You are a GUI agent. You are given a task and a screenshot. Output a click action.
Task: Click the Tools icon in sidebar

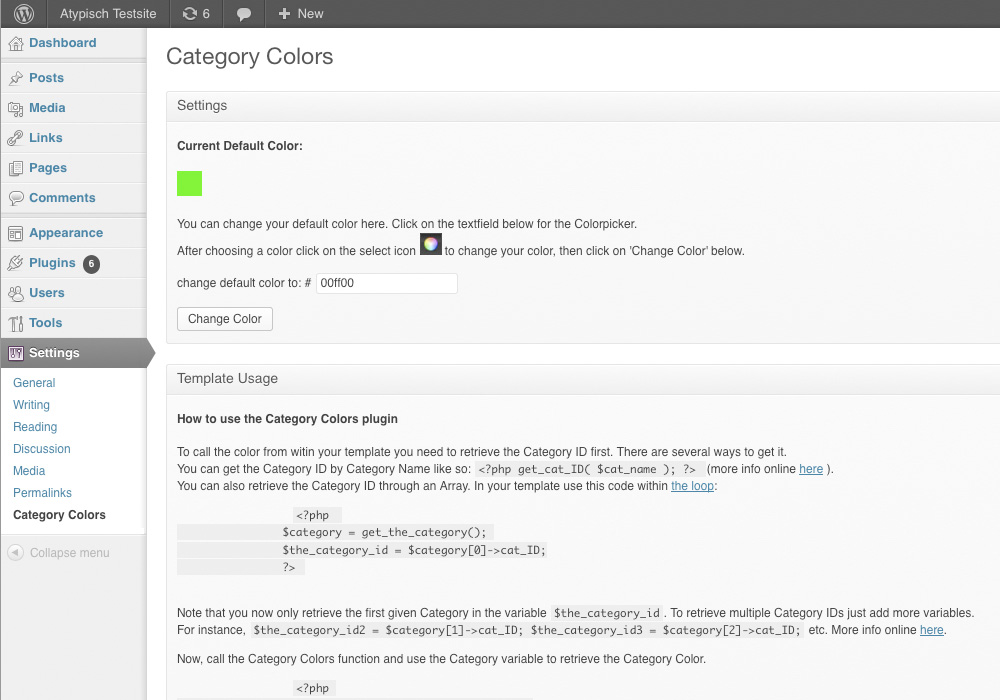pyautogui.click(x=15, y=323)
